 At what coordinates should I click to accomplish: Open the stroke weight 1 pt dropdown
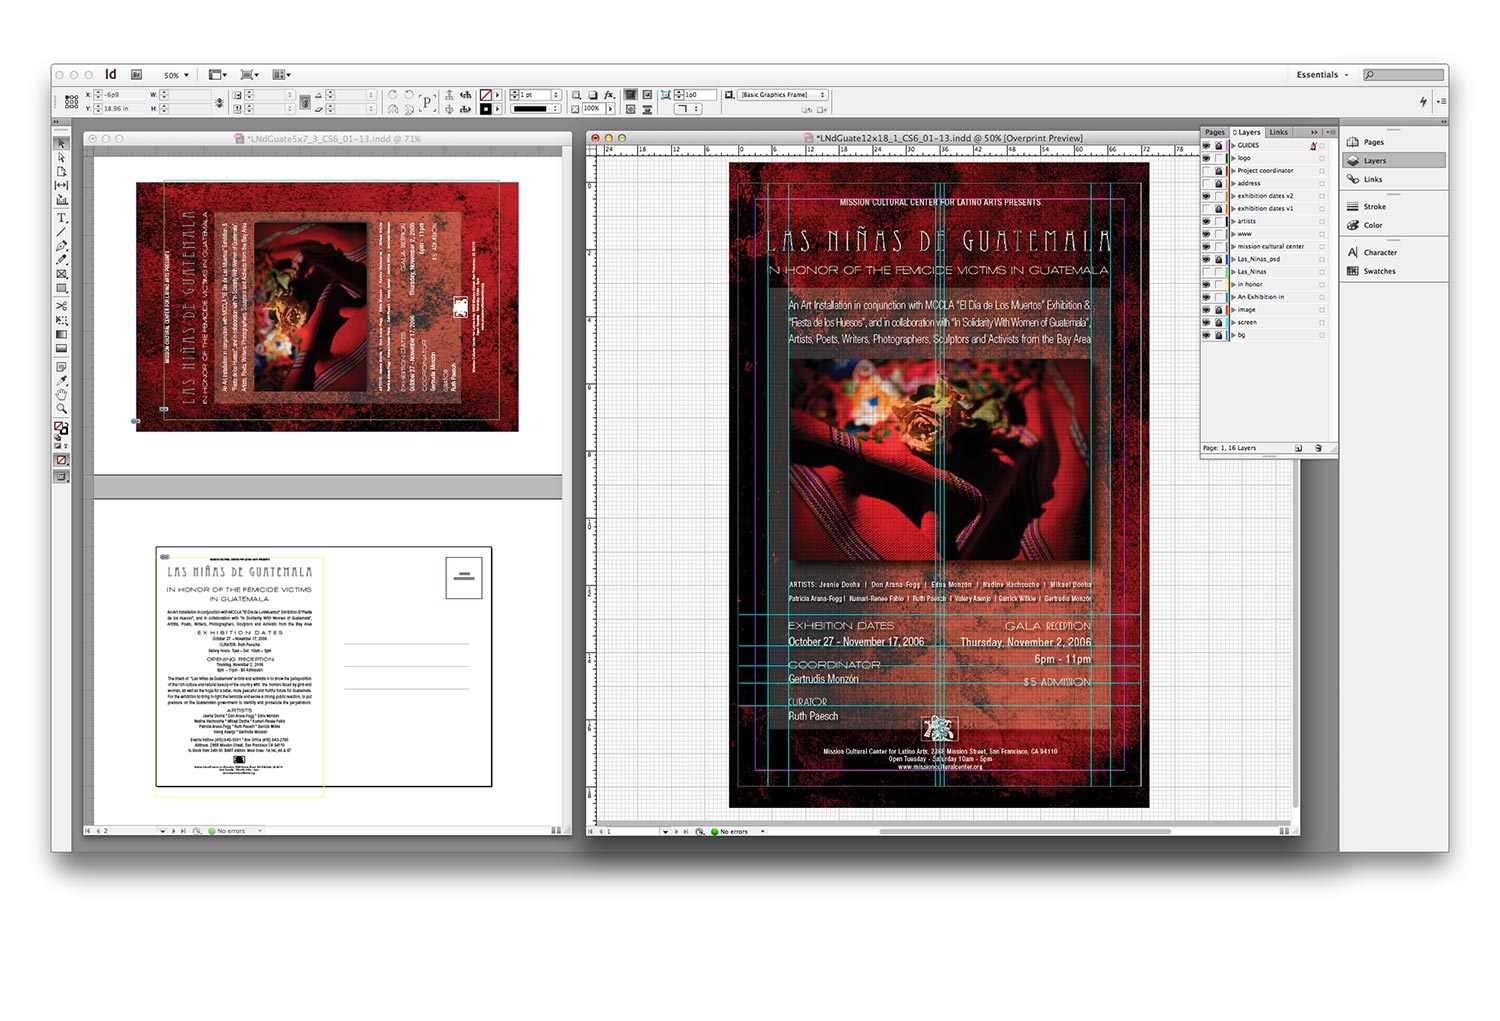coord(555,95)
